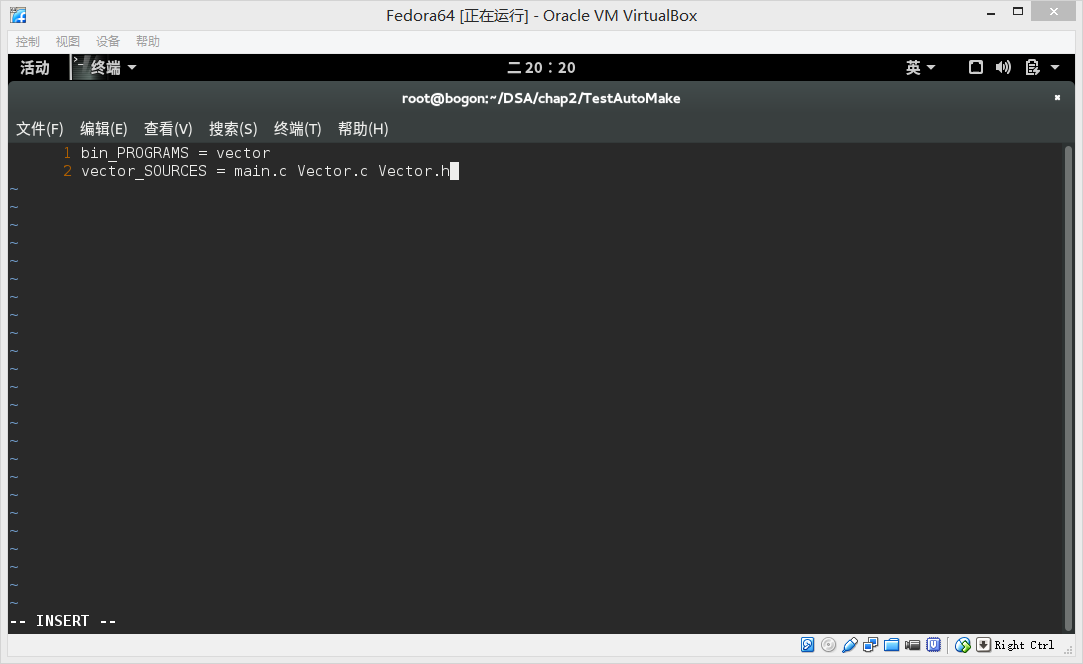
Task: Click the network adapters status icon
Action: point(871,644)
